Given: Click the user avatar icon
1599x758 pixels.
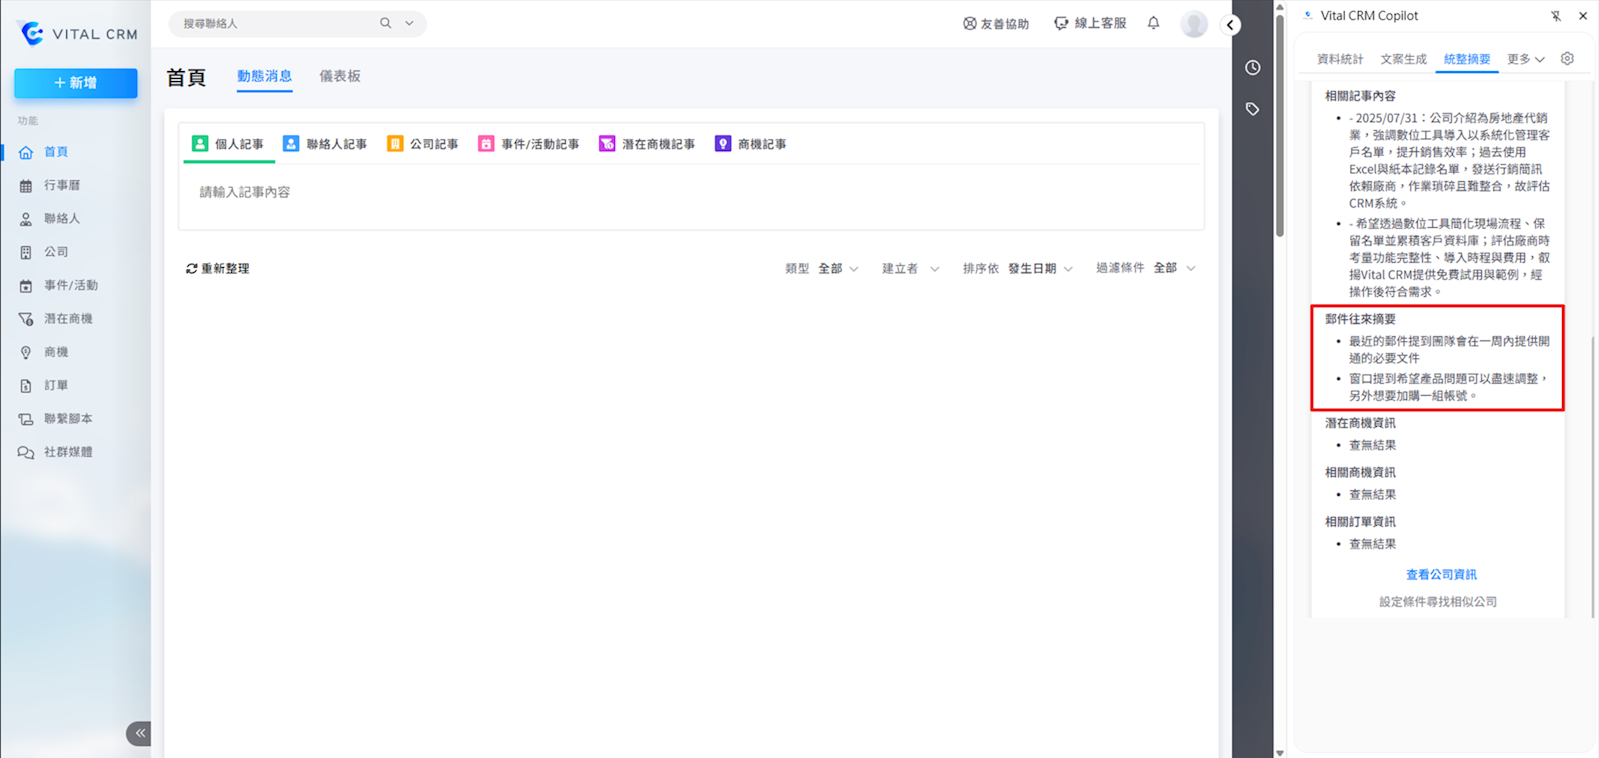Looking at the screenshot, I should [x=1194, y=24].
